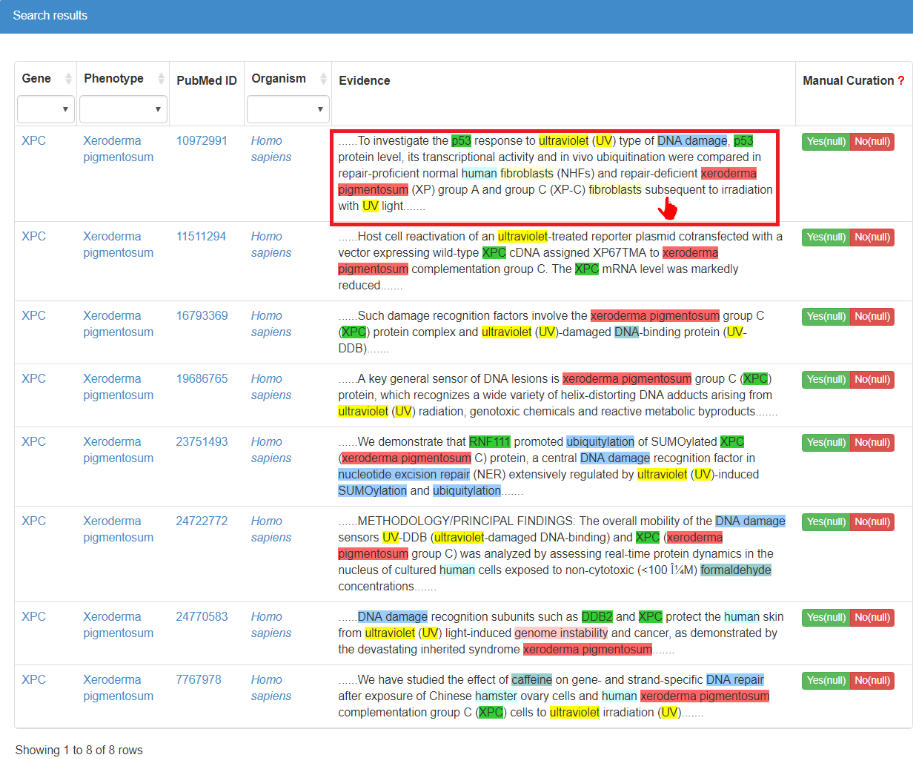Screen dimensions: 913x759
Task: Click Yes(null) for PubMed 7767978 row
Action: tap(826, 680)
